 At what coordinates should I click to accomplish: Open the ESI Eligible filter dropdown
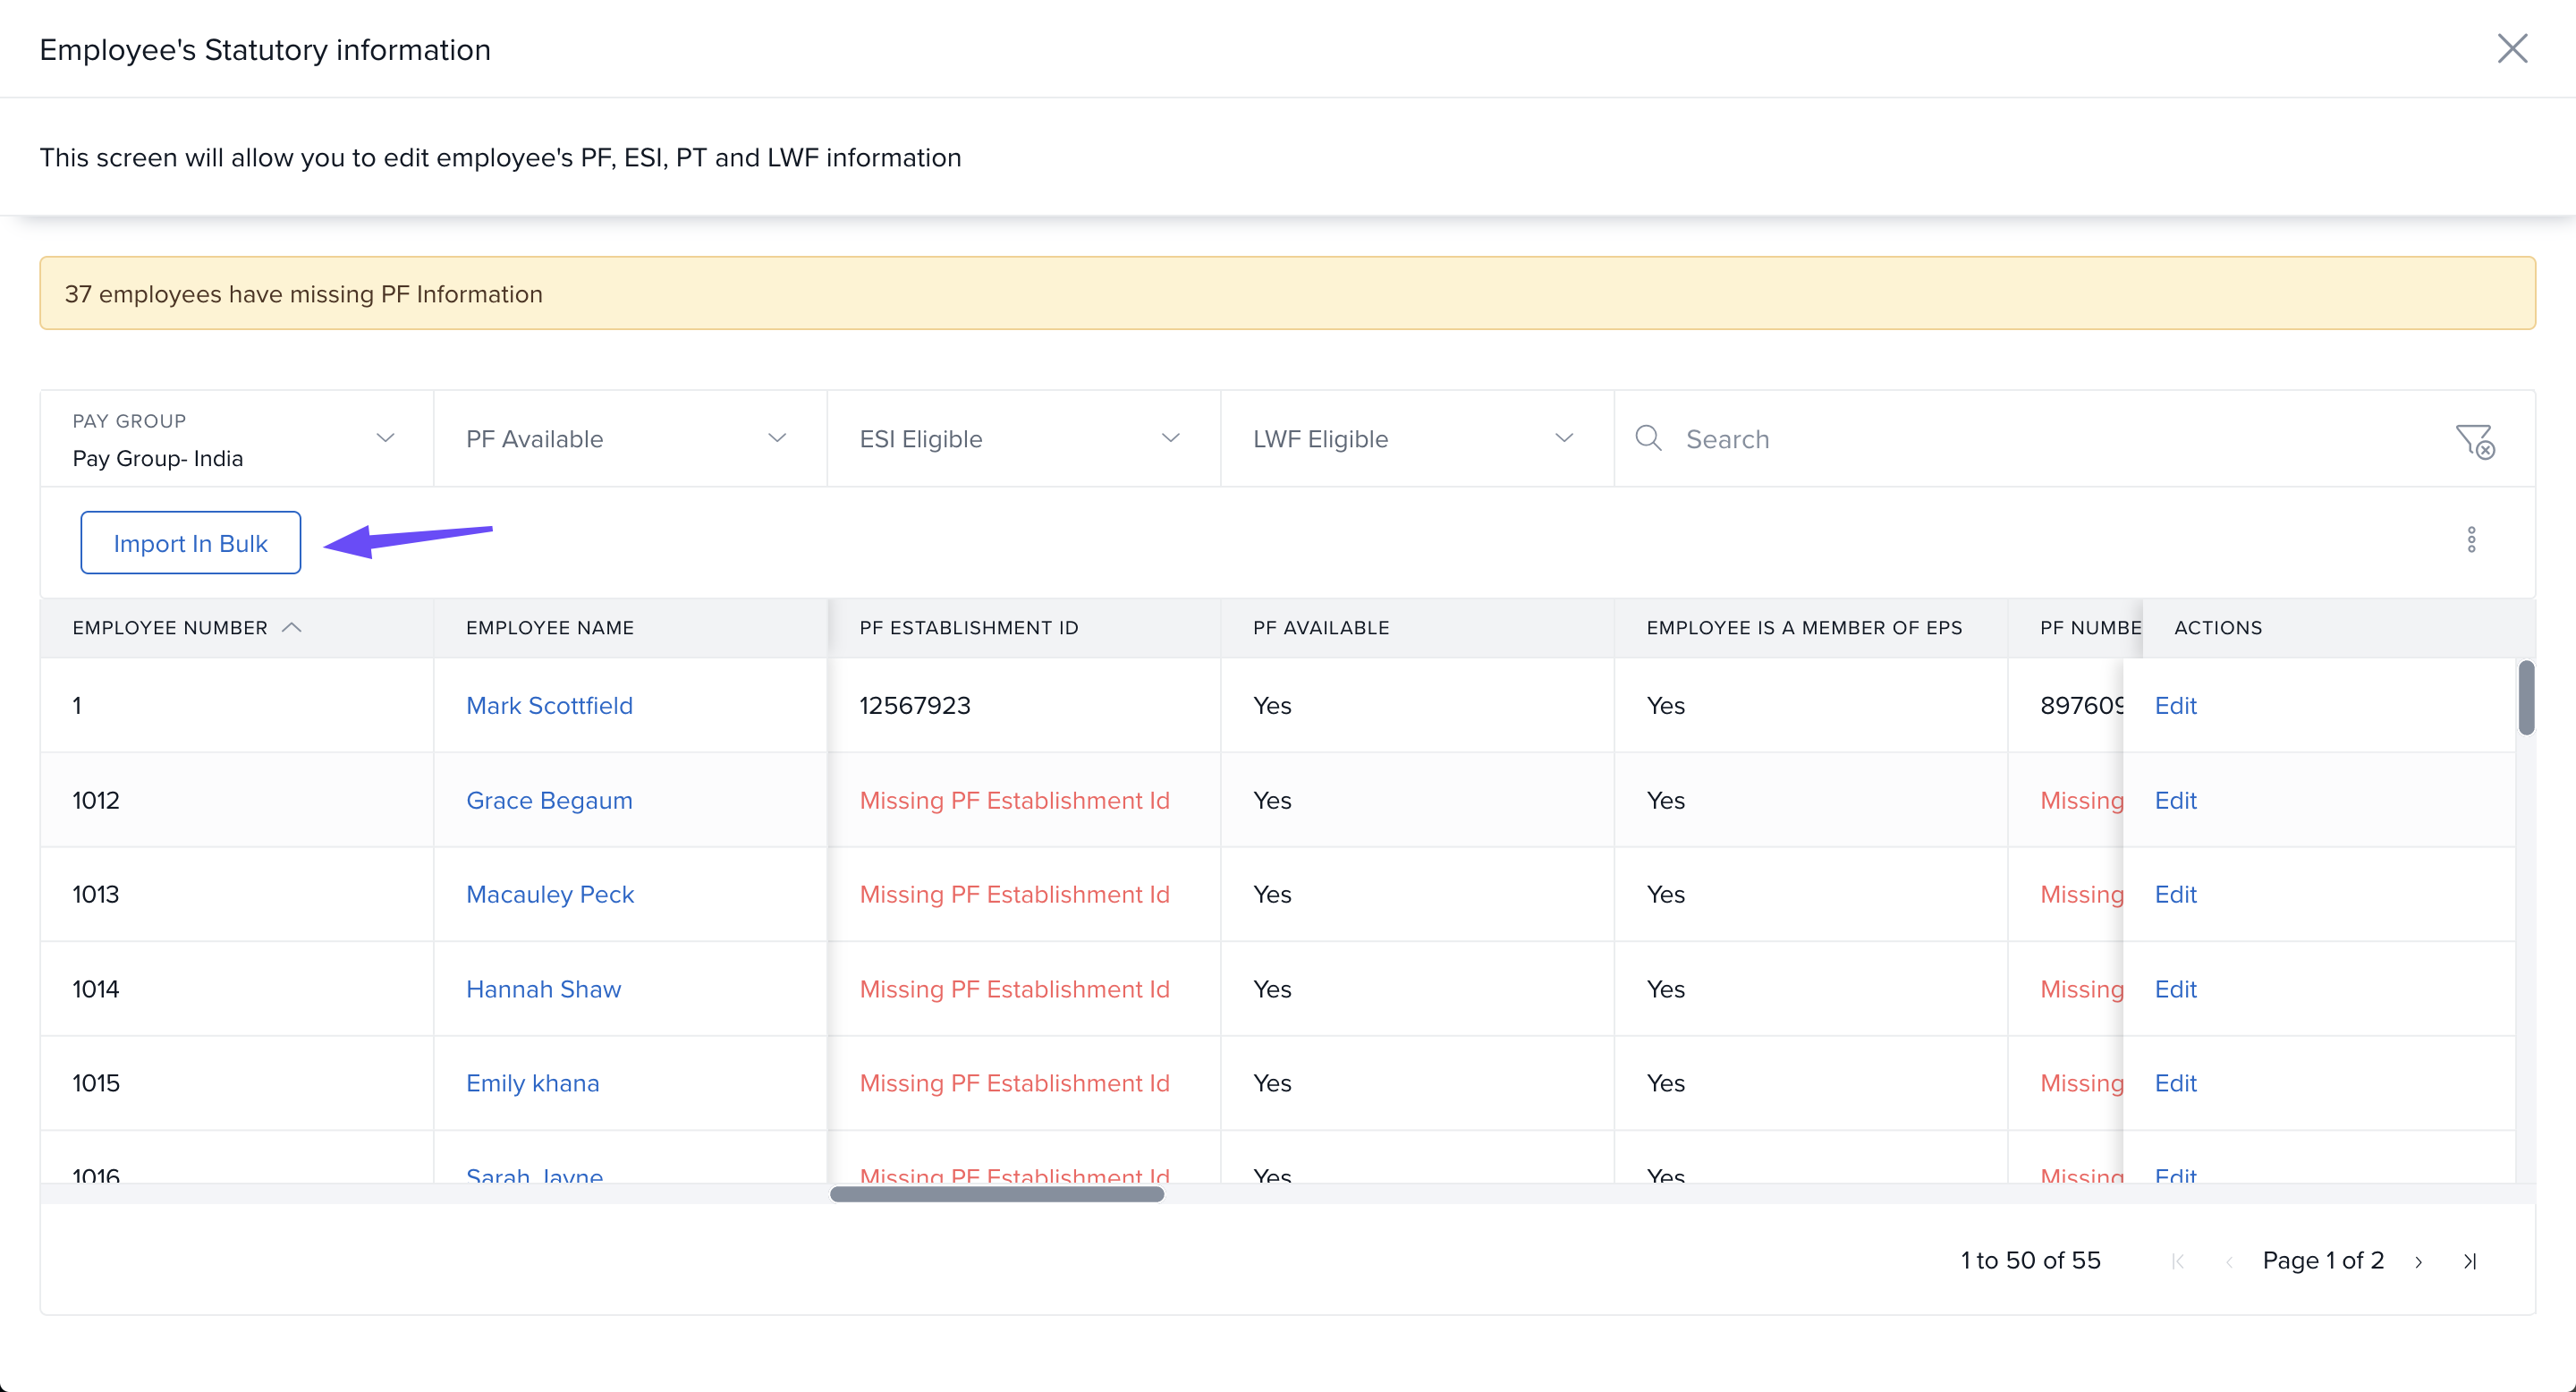tap(1170, 438)
